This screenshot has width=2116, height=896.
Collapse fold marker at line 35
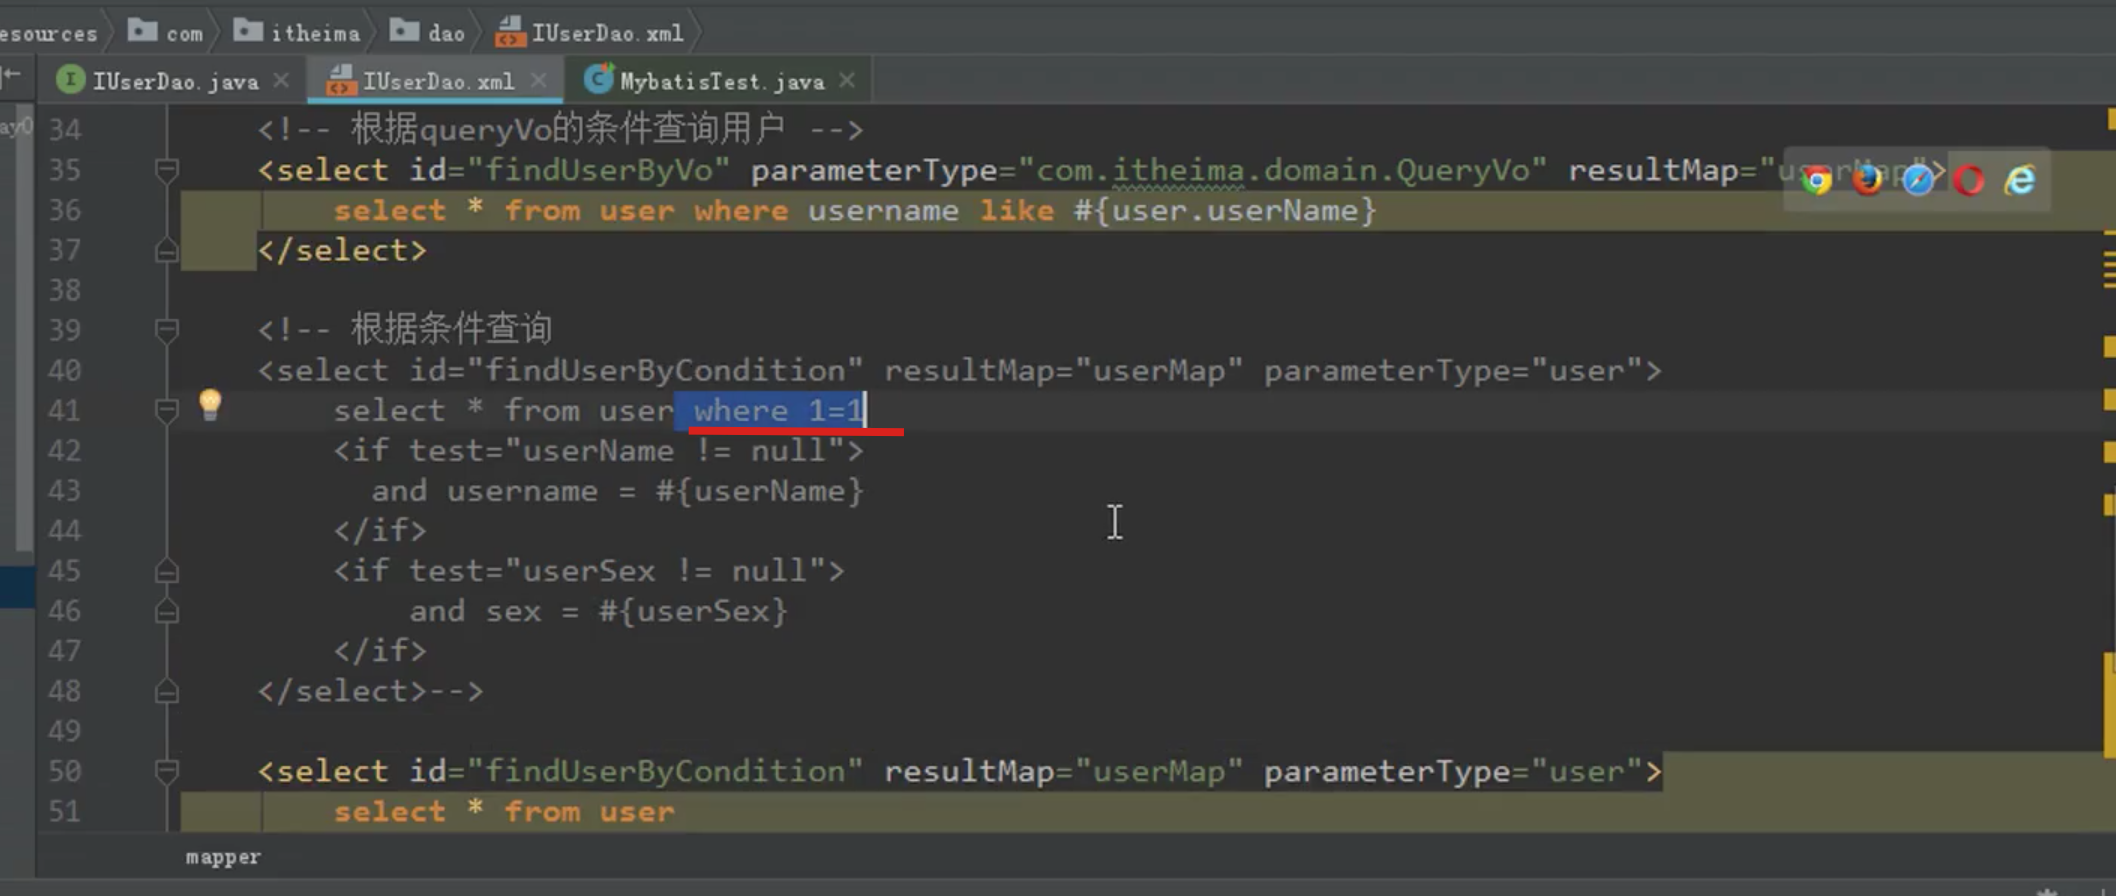click(x=167, y=171)
